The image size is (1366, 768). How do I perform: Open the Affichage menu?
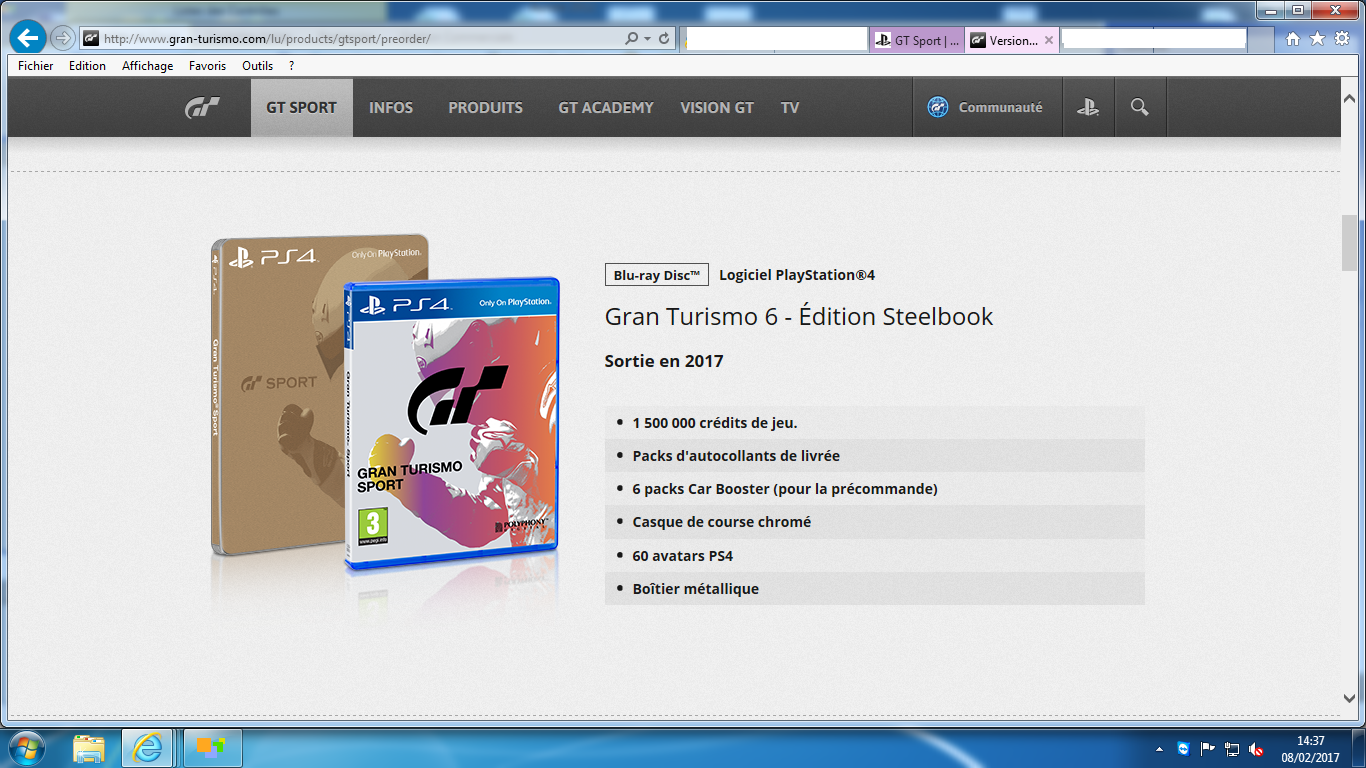pos(148,66)
